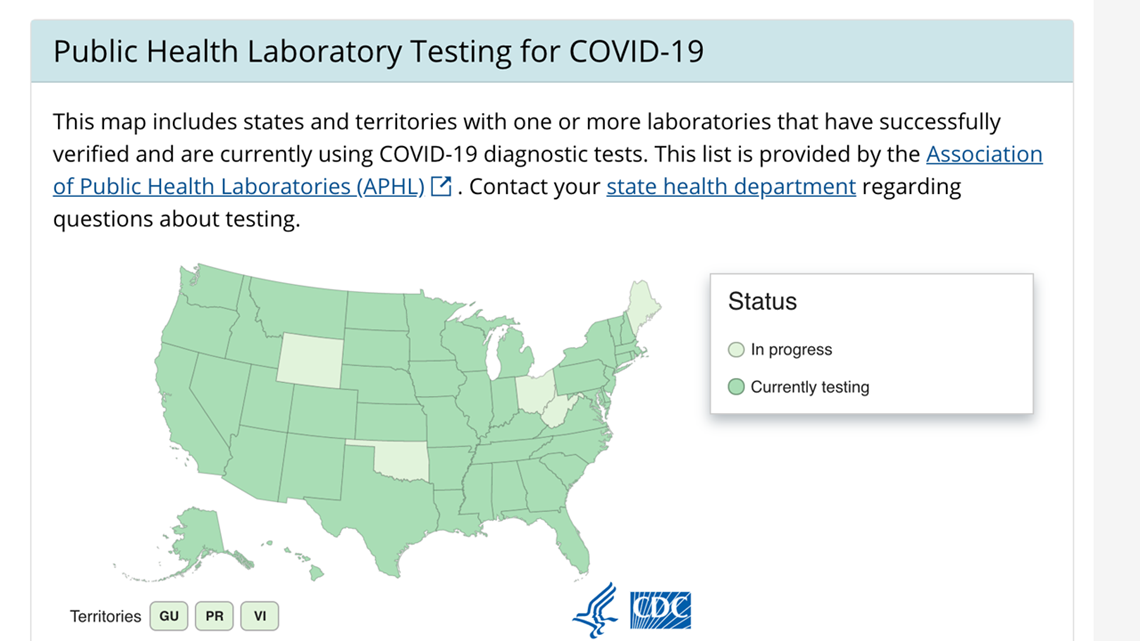Click the In progress legend circle
This screenshot has width=1140, height=641.
click(736, 350)
